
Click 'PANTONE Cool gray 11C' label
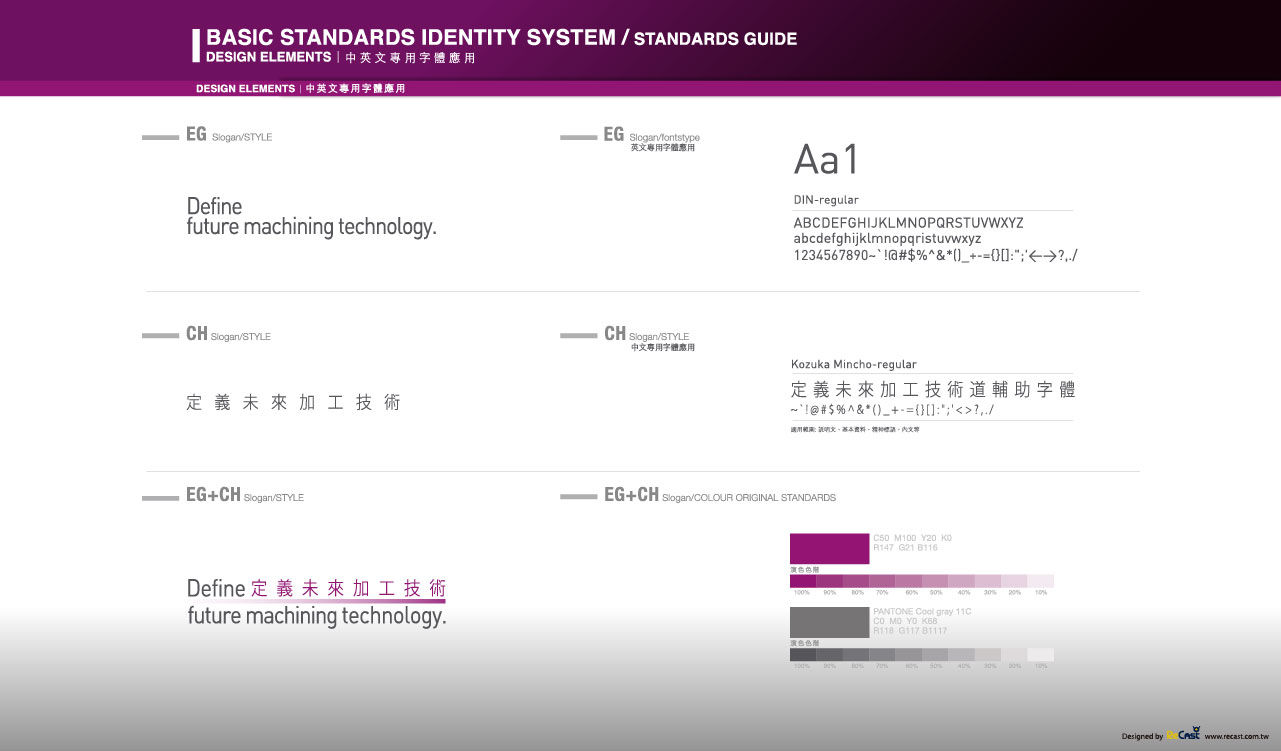coord(922,611)
